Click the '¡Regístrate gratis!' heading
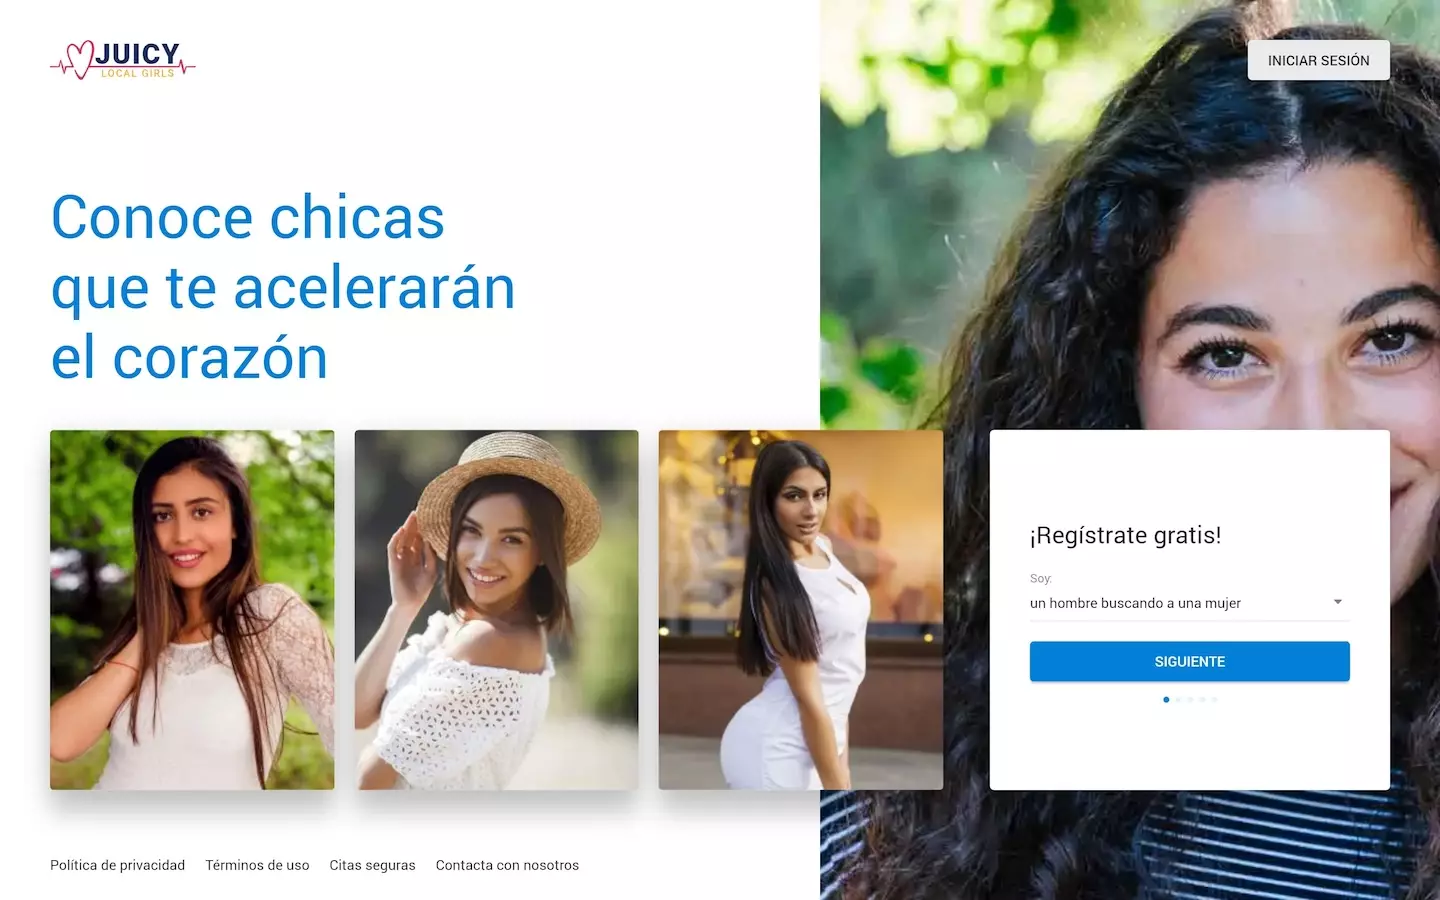Screen dimensions: 1440x900 click(x=1125, y=536)
